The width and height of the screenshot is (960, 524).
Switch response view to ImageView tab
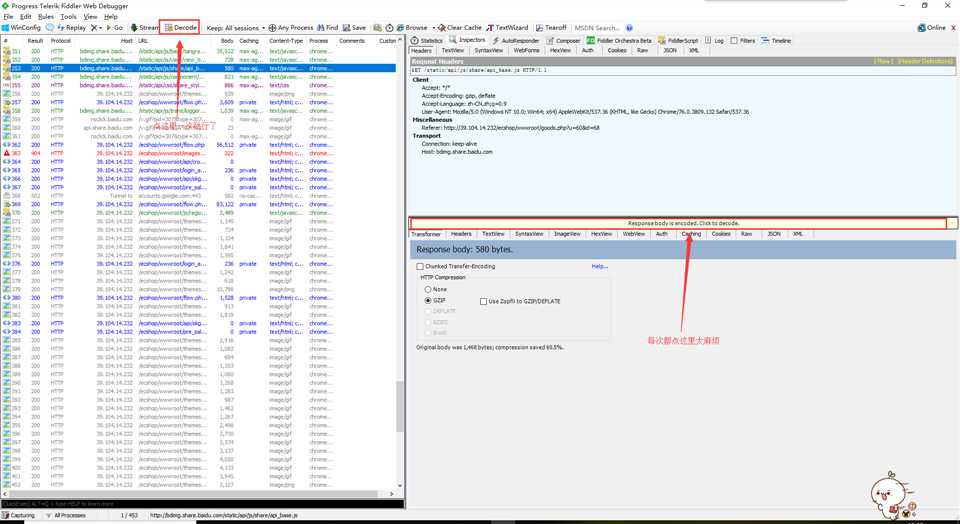pyautogui.click(x=567, y=234)
